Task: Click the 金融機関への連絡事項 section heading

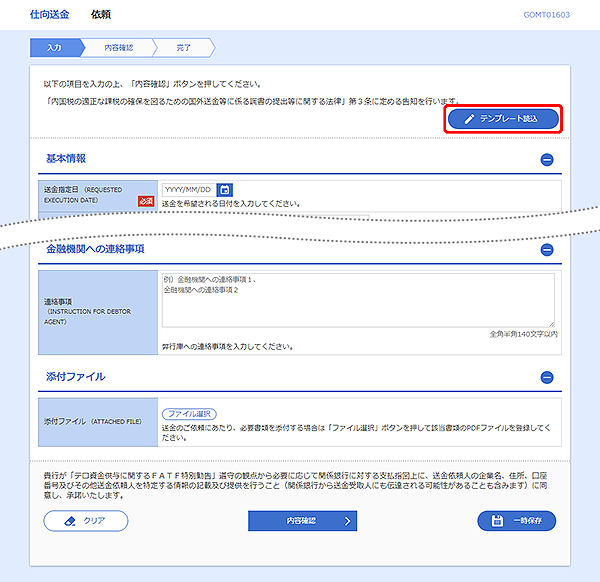Action: [x=95, y=249]
